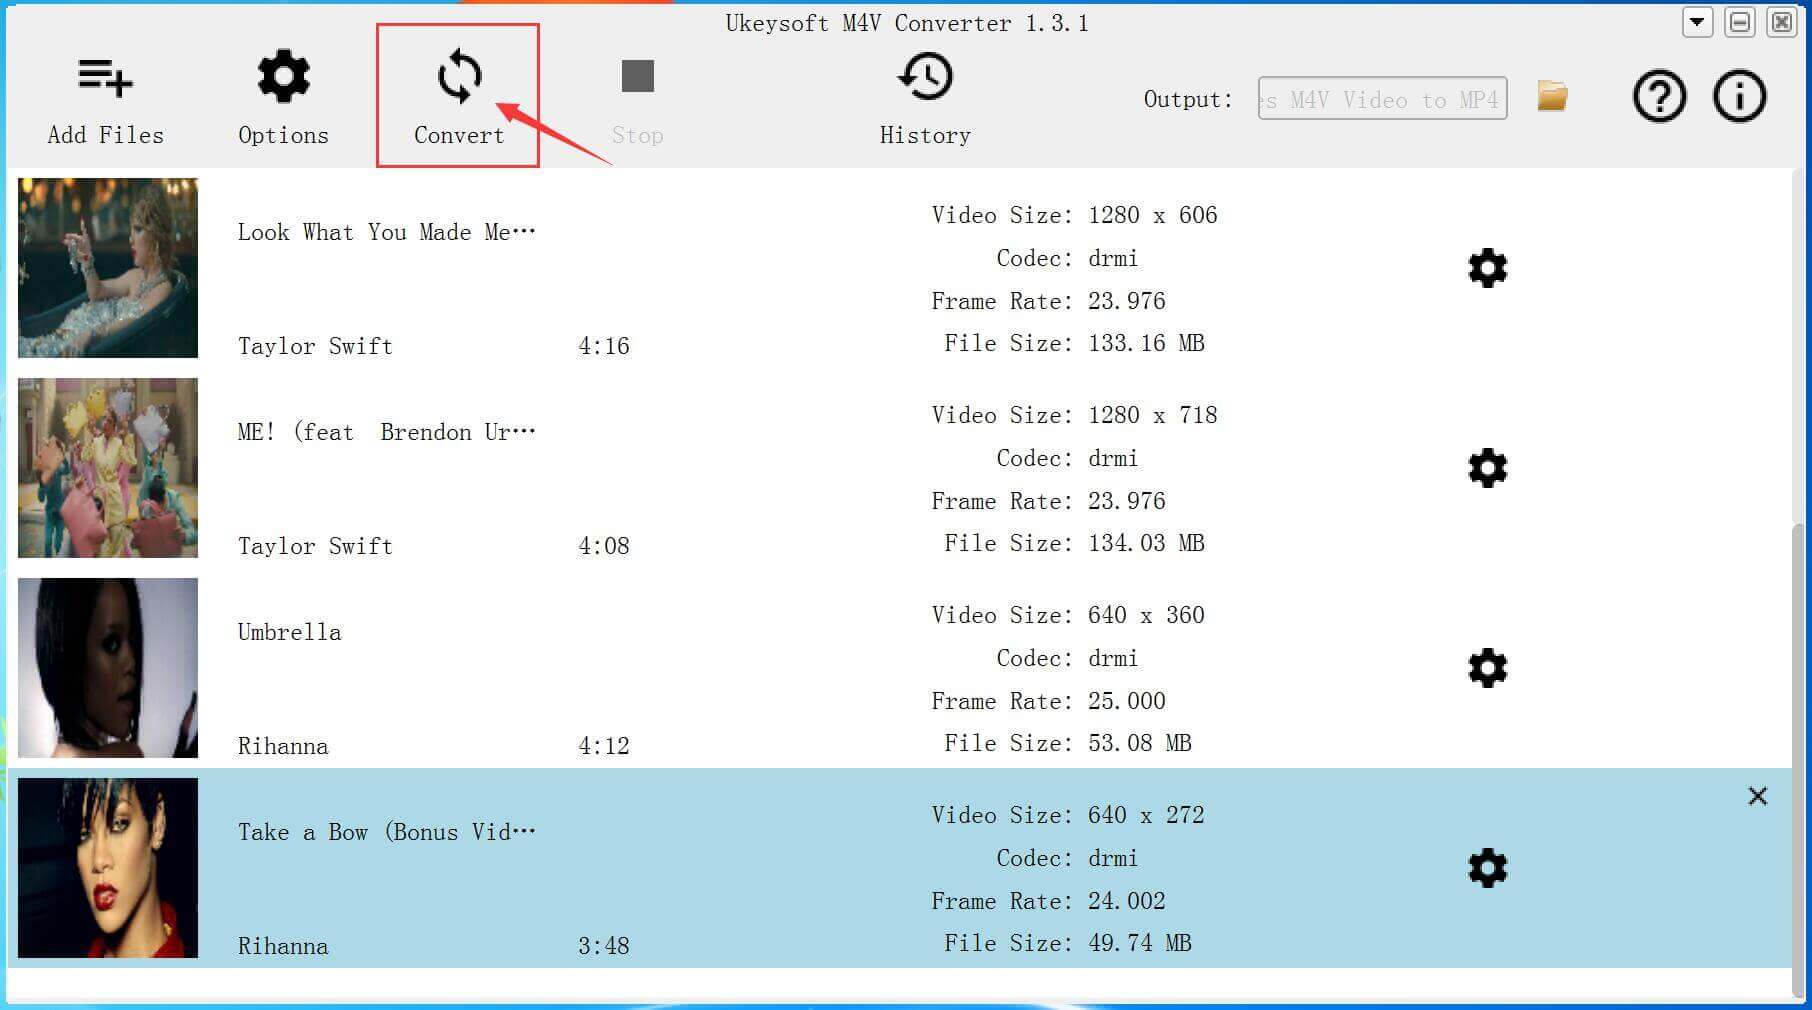Click the 'File Size: 53.08 MB' text
The width and height of the screenshot is (1812, 1010).
(1068, 743)
